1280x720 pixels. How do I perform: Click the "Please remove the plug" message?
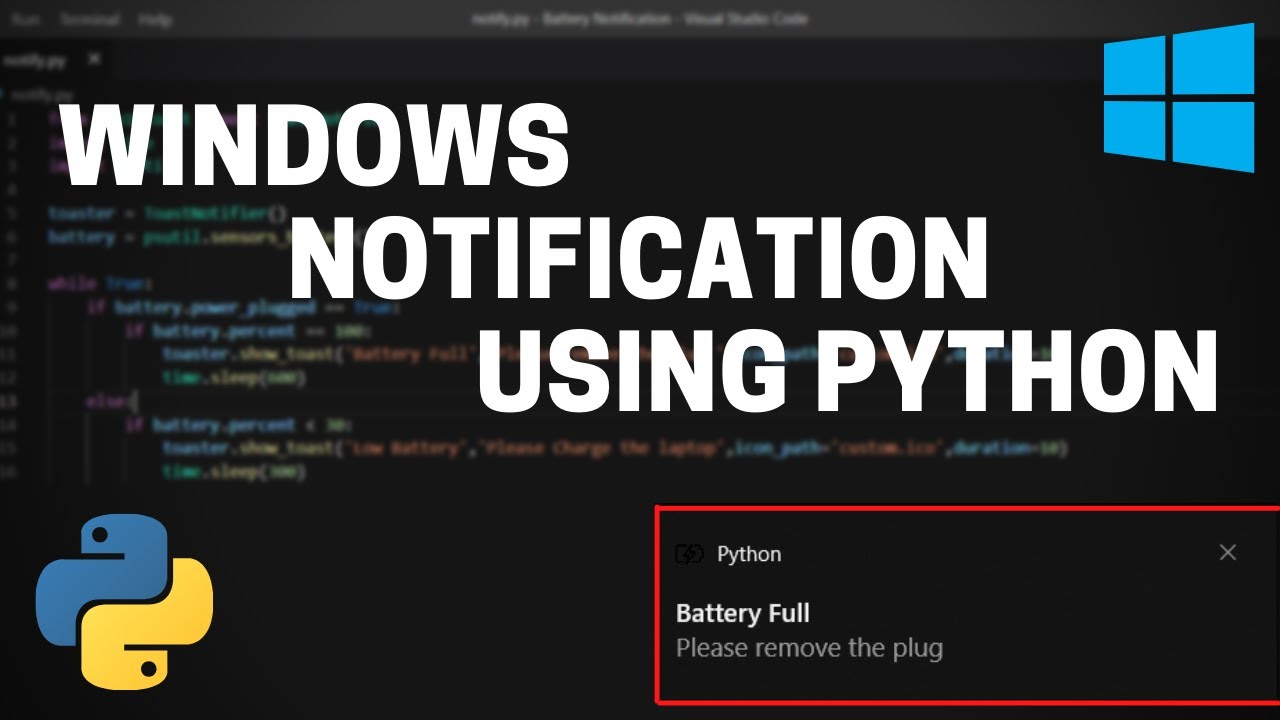pyautogui.click(x=809, y=648)
